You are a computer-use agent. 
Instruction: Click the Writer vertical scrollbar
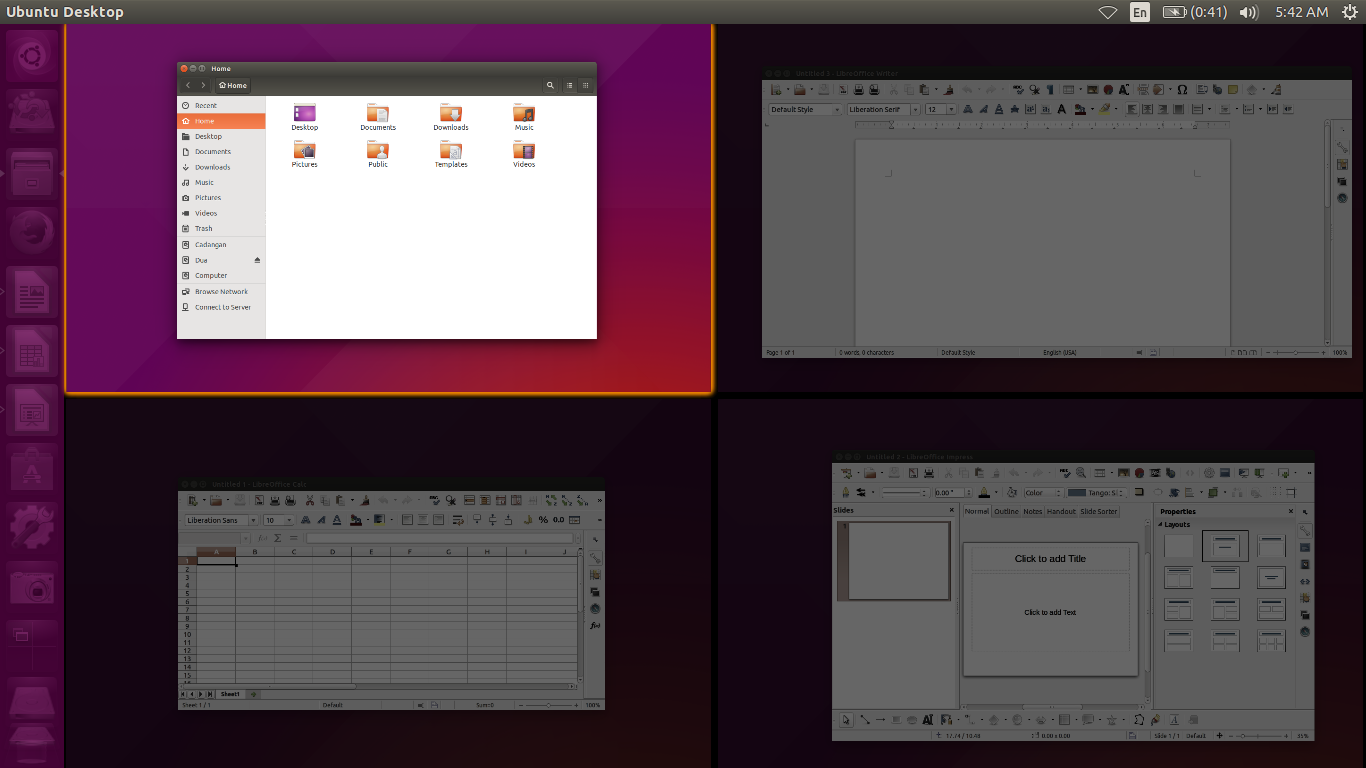pyautogui.click(x=1327, y=233)
